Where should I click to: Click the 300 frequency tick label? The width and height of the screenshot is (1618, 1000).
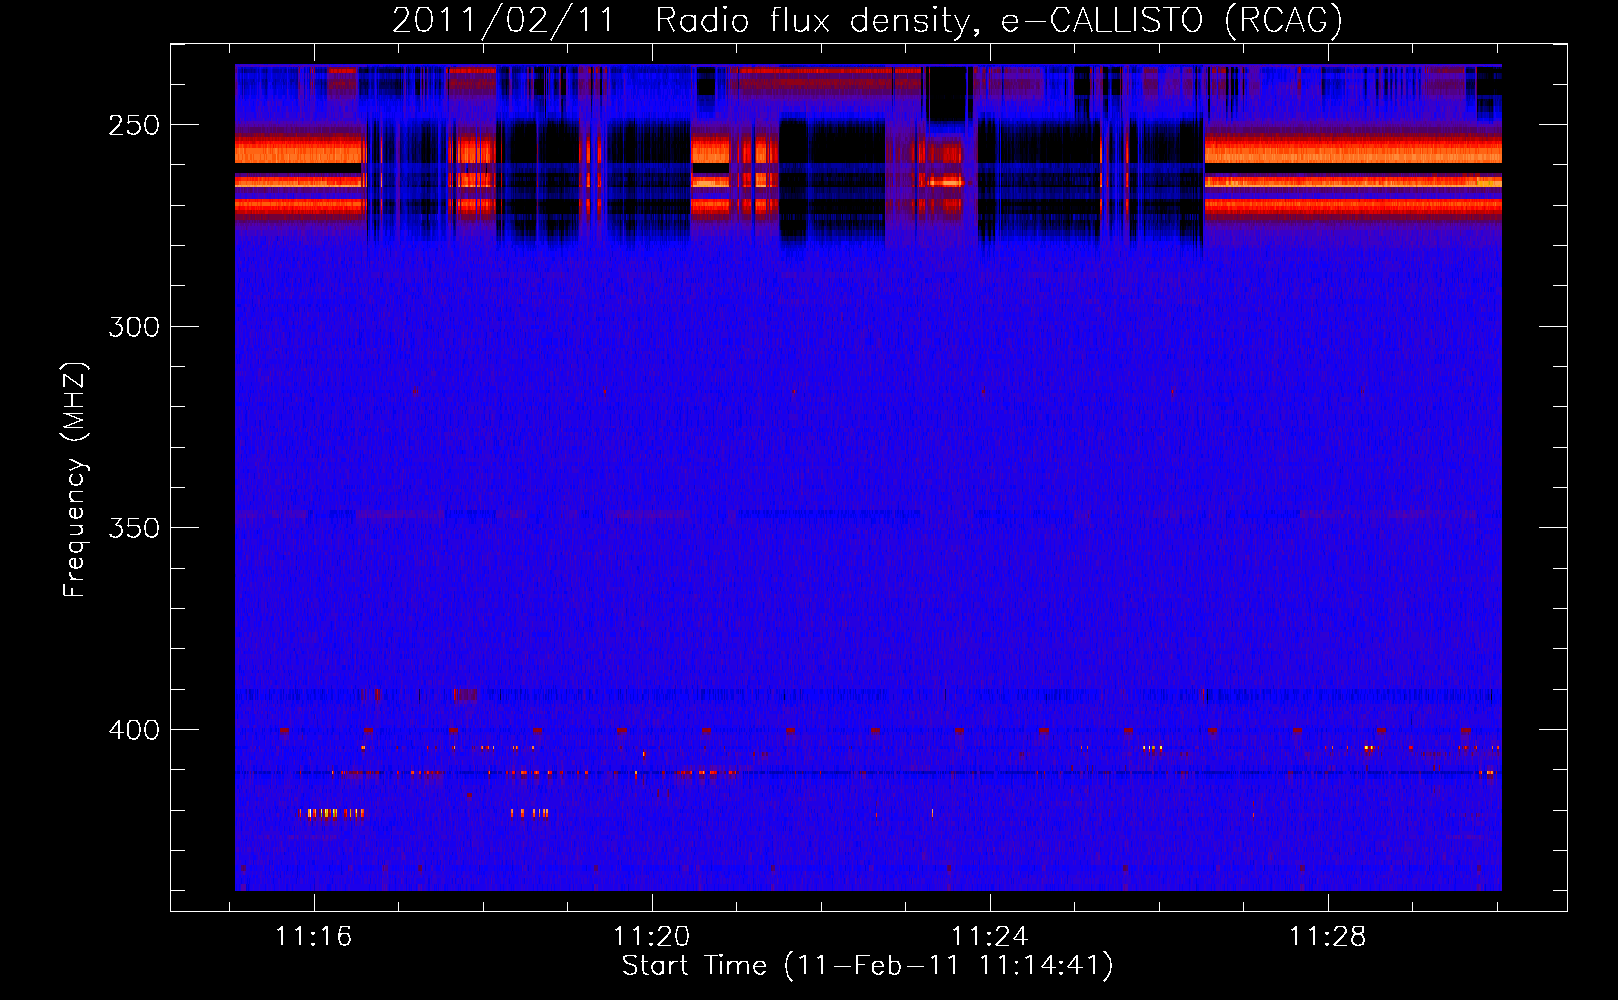click(134, 327)
